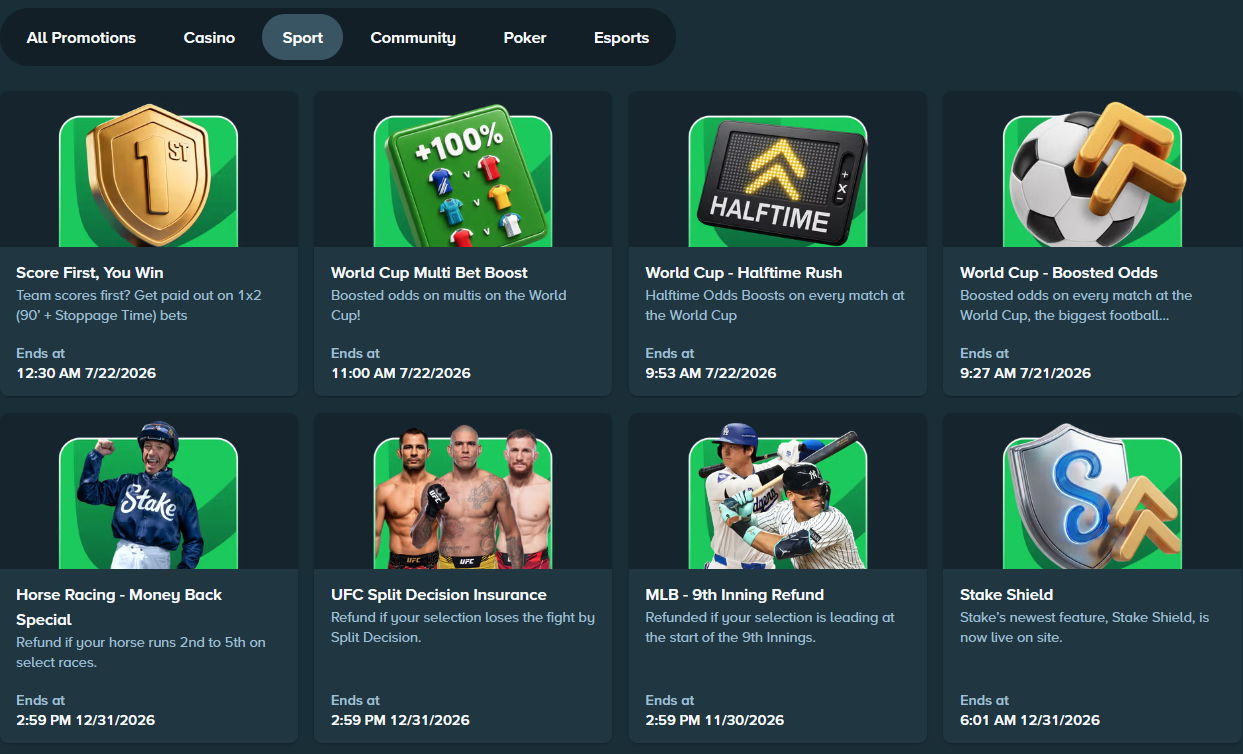
Task: Click end date 12:30 AM 7/22/2026
Action: (86, 374)
